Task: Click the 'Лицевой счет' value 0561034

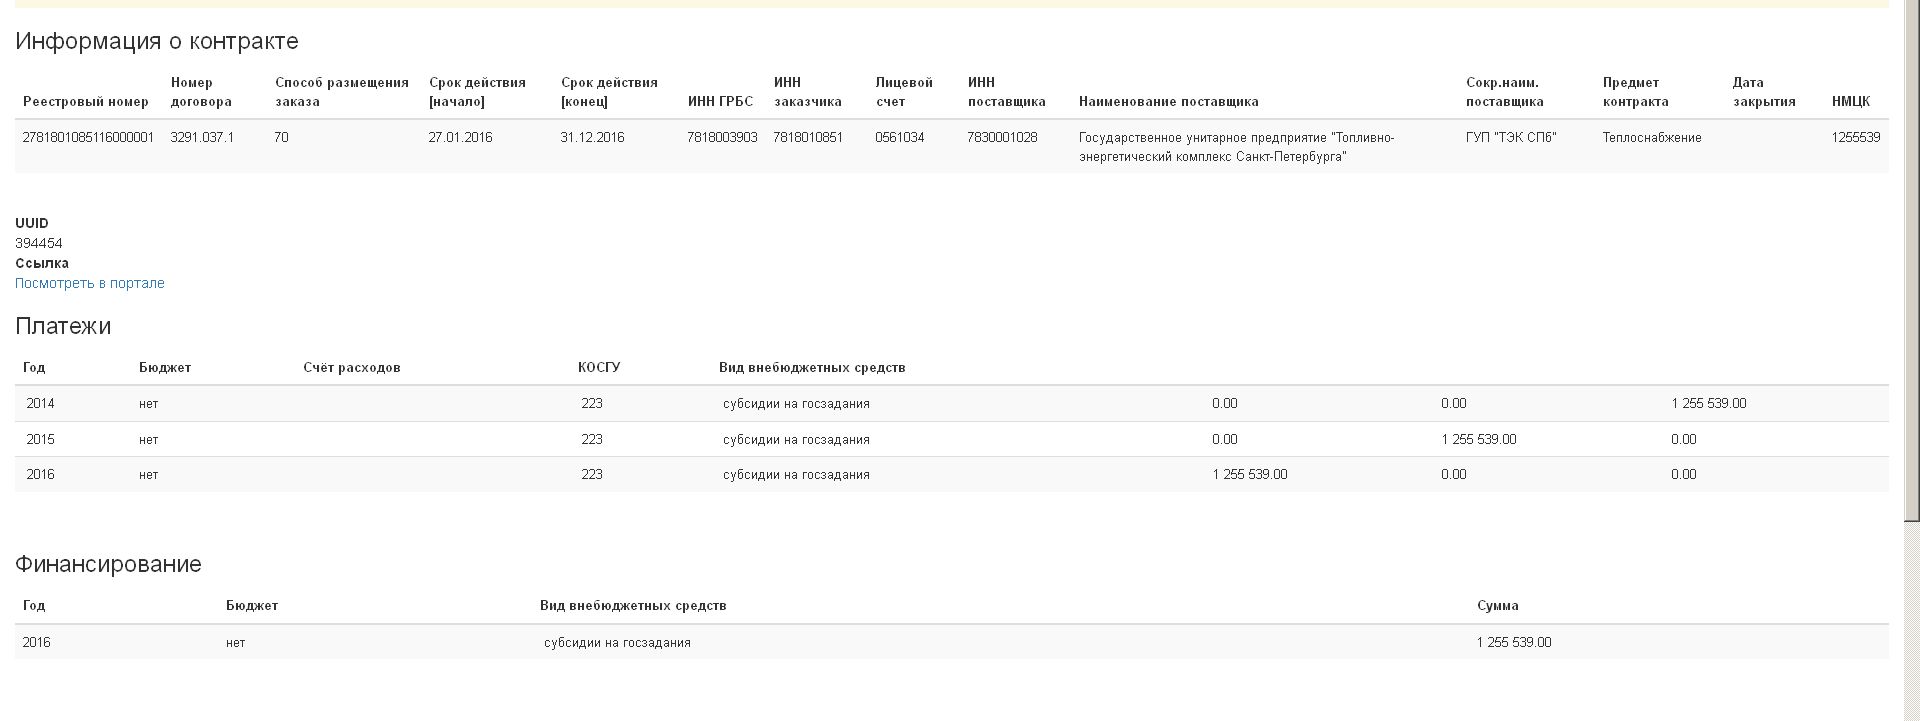Action: pos(899,138)
